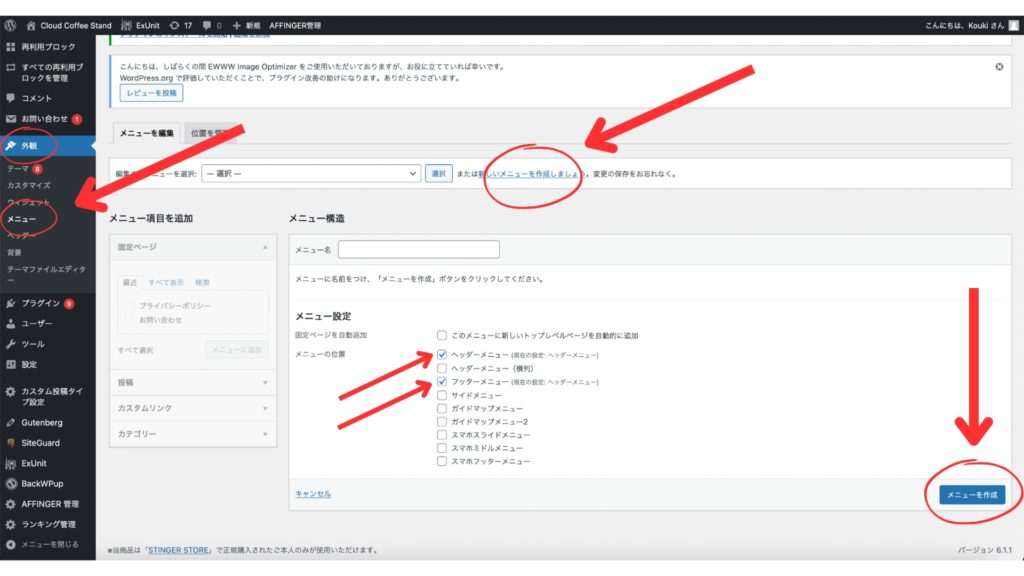Switch to the メニューを編集 tab

tap(146, 133)
